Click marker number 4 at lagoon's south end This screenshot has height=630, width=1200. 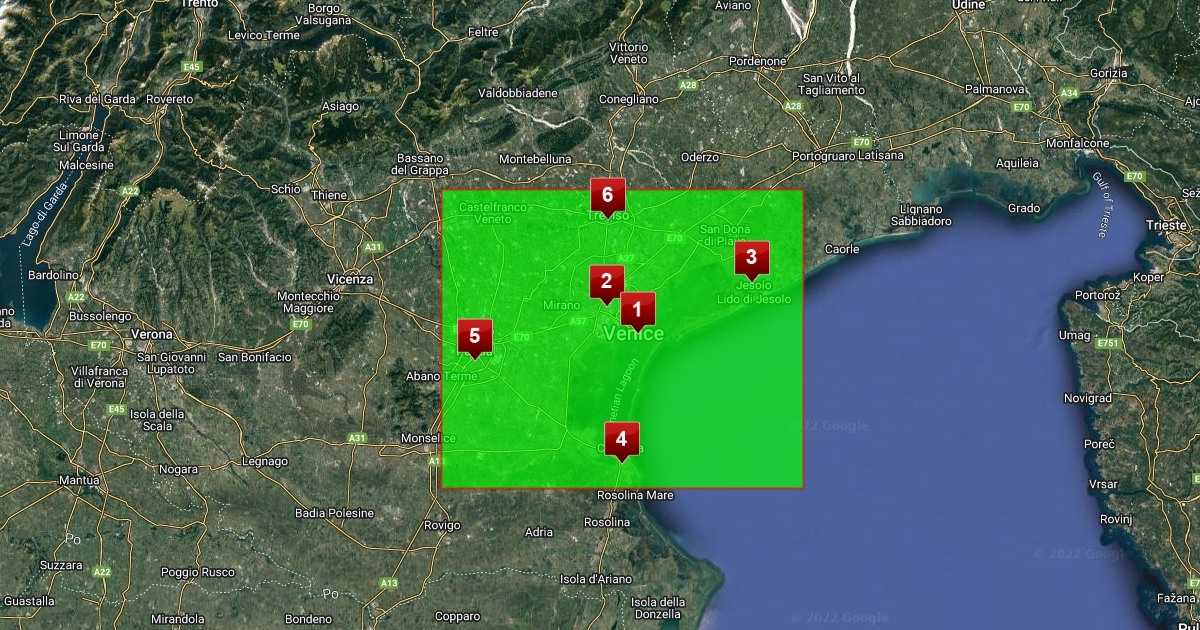622,439
